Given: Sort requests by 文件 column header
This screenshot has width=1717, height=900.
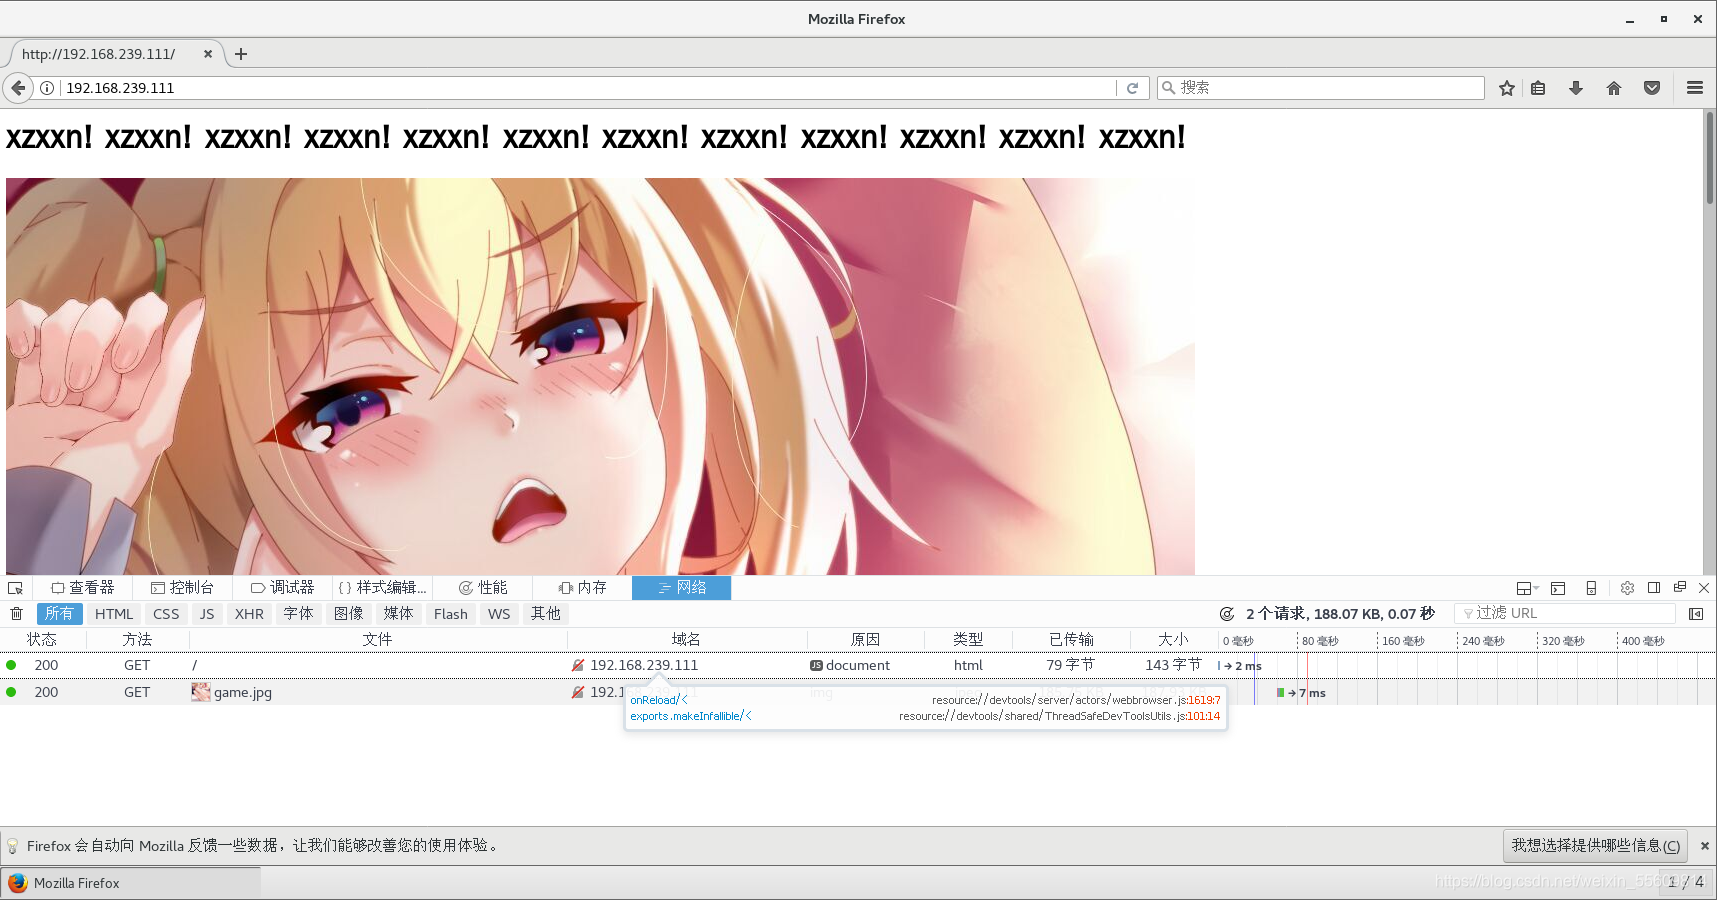Looking at the screenshot, I should [377, 640].
